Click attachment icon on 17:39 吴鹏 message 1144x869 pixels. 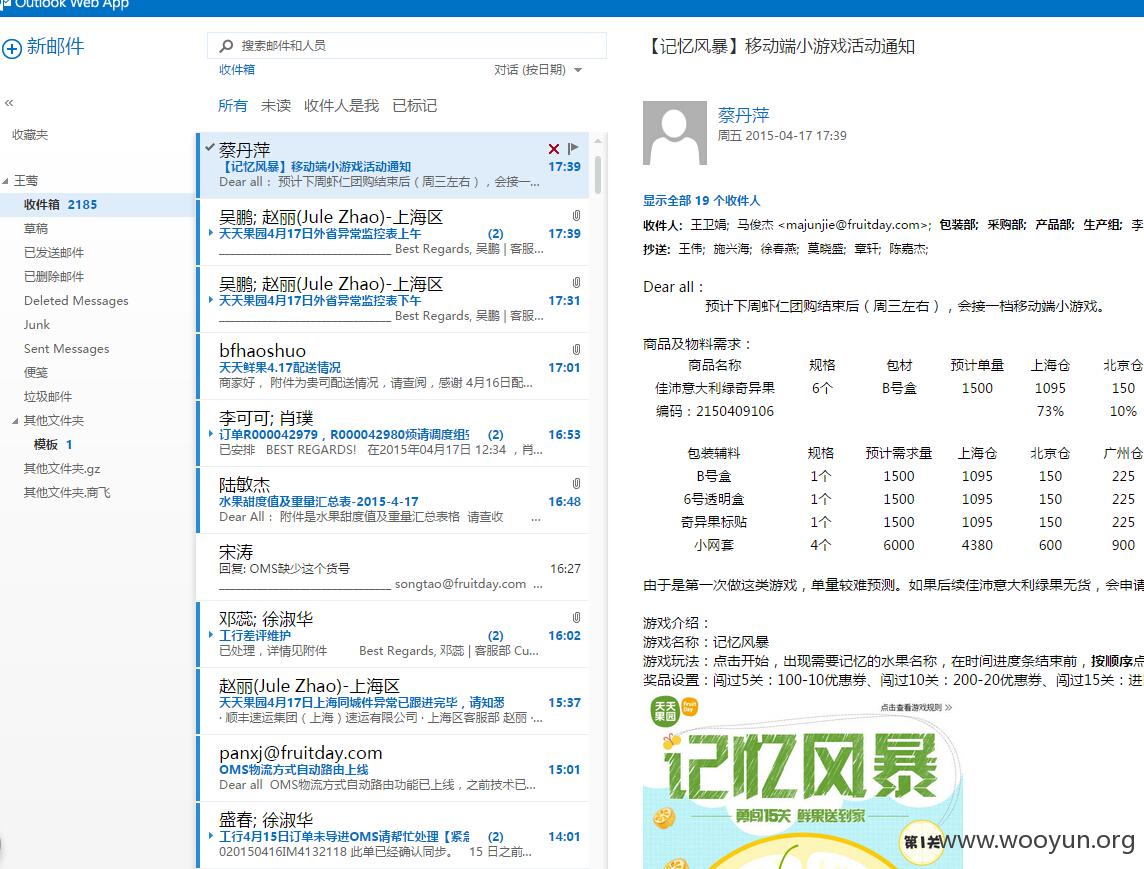[x=576, y=216]
